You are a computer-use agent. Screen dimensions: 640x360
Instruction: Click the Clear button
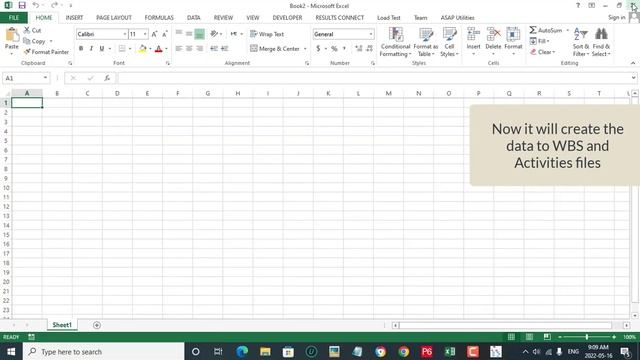[543, 52]
